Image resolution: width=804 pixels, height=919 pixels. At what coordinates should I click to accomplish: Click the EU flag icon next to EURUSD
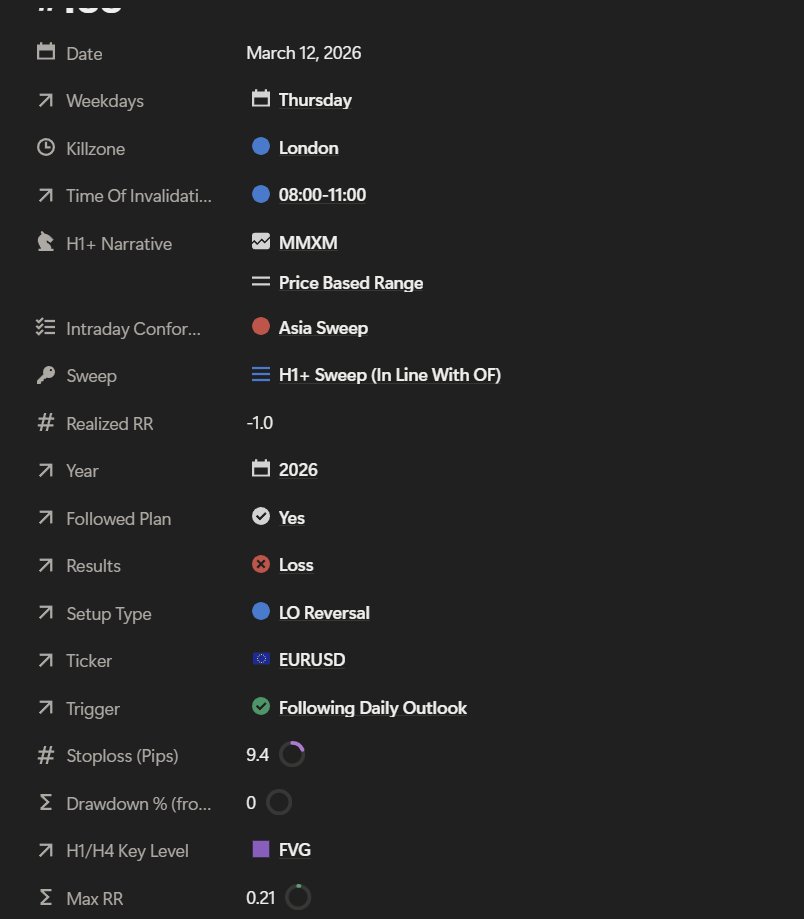pyautogui.click(x=261, y=659)
